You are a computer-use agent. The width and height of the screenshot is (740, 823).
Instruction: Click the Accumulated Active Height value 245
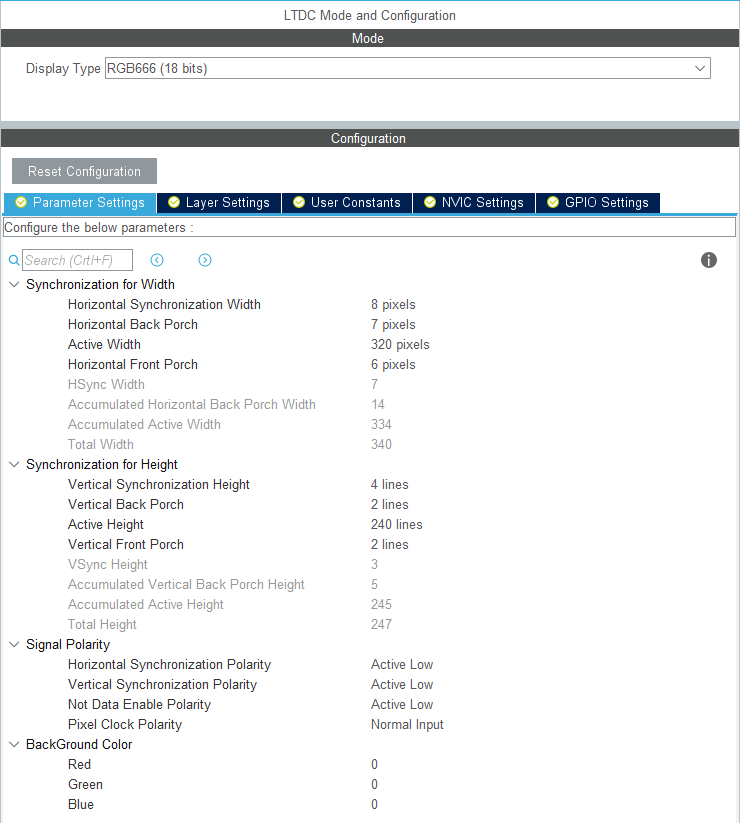381,604
